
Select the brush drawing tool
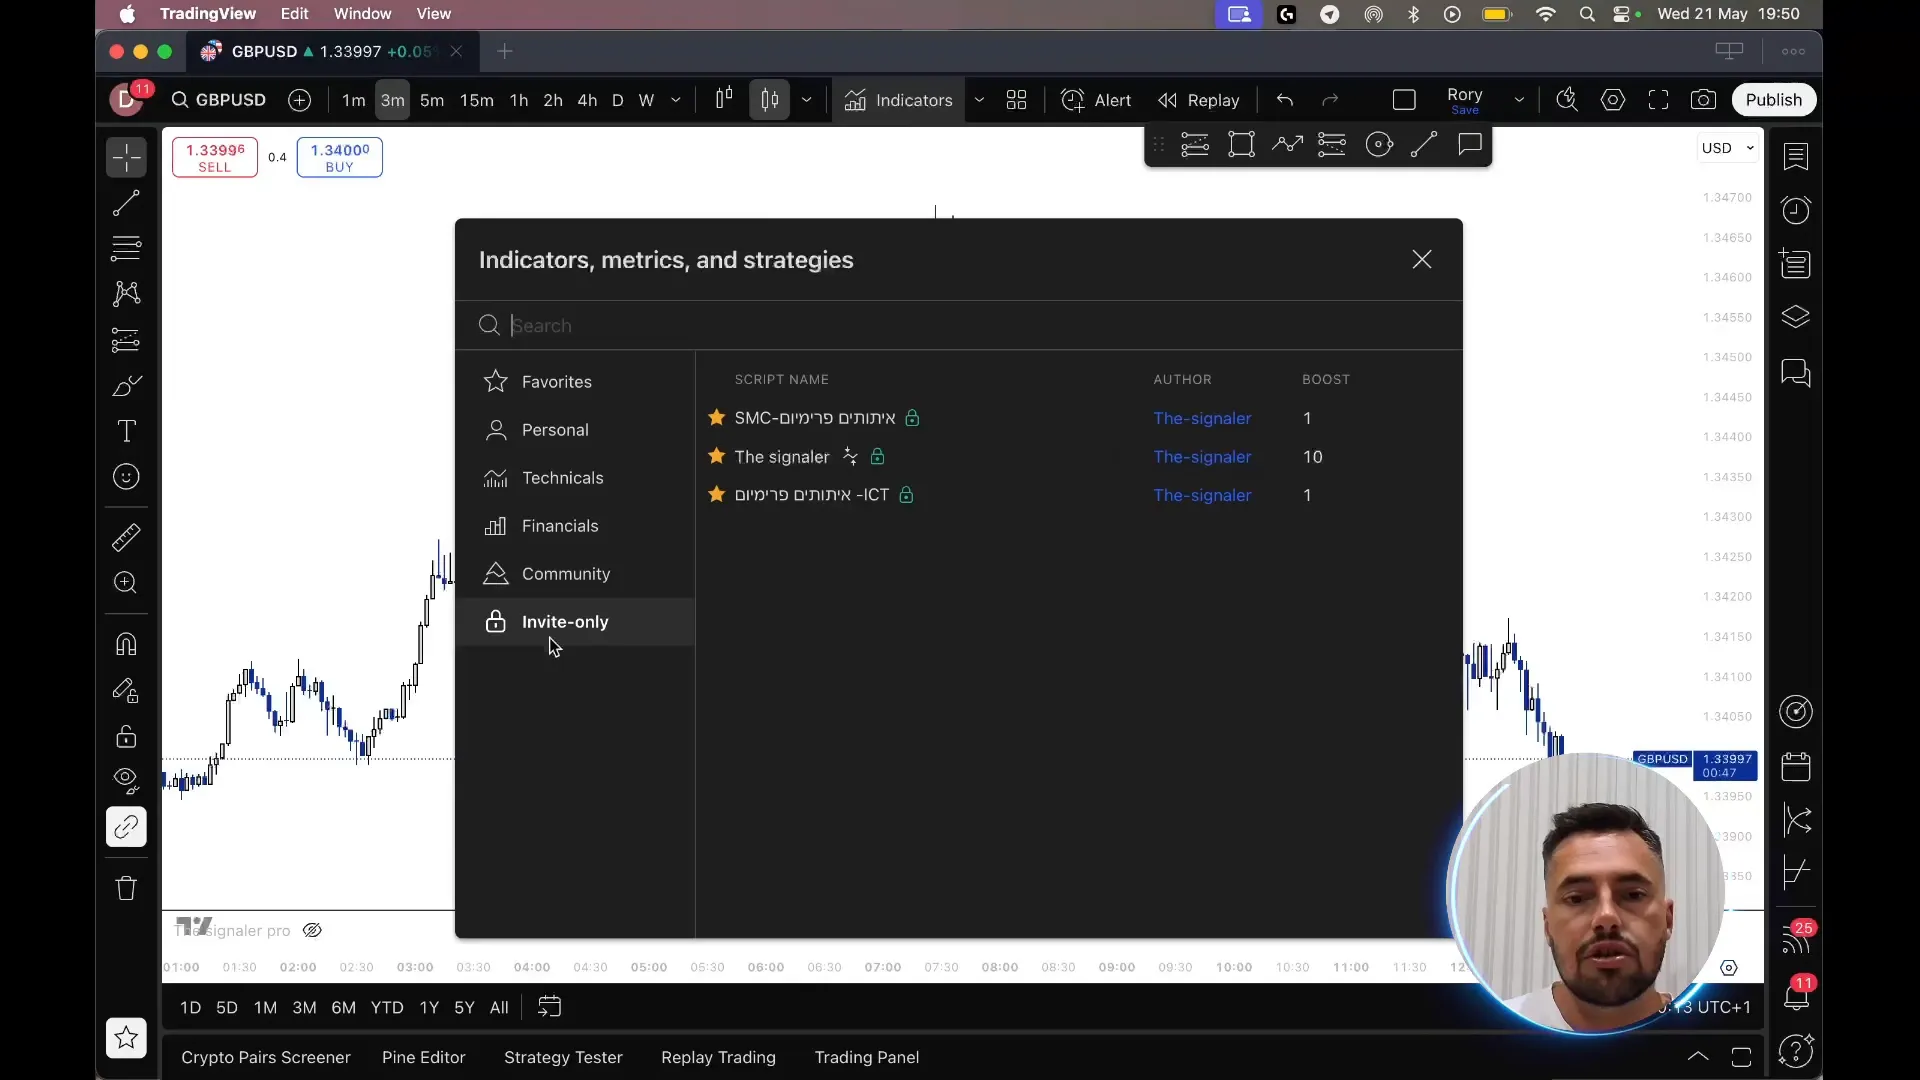tap(126, 386)
